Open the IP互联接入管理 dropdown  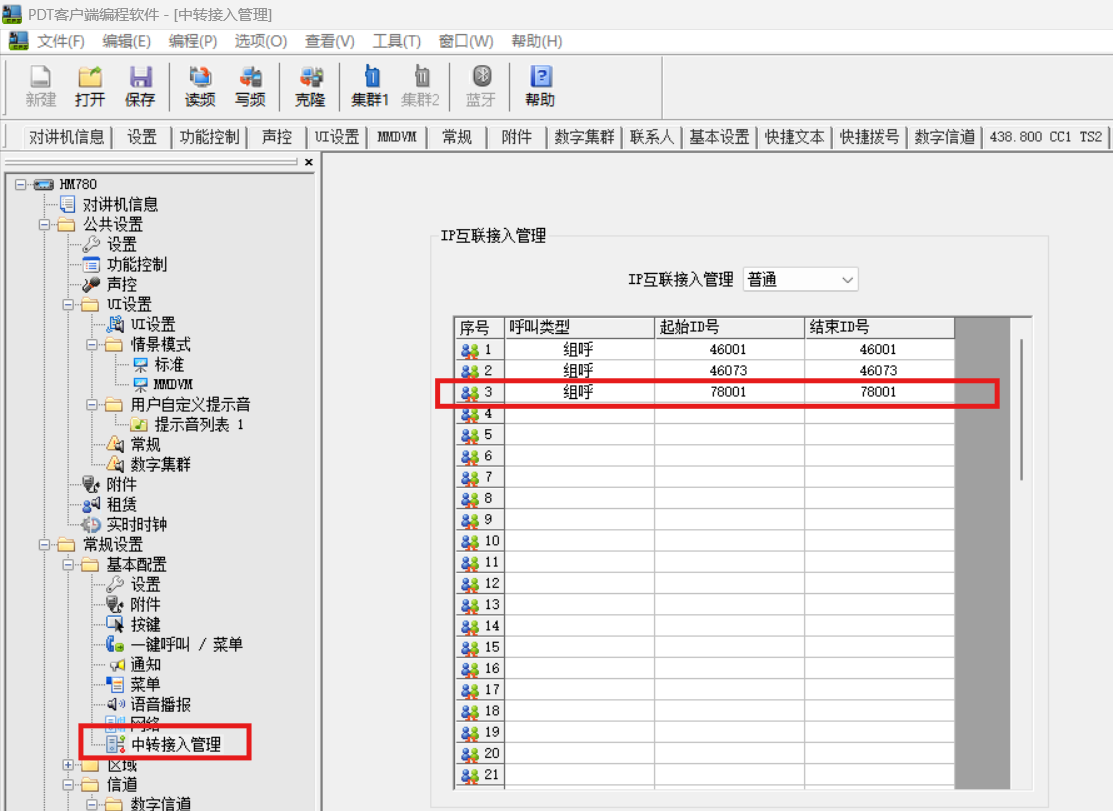point(800,280)
